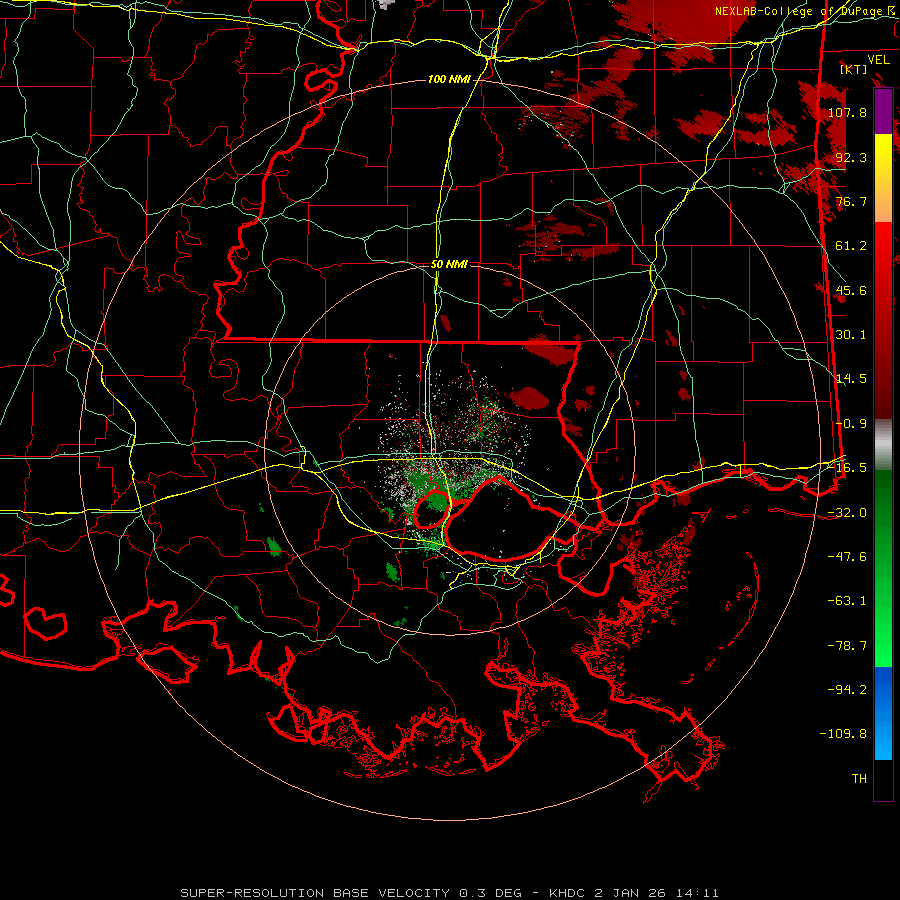Click the KHDC station identifier in the caption

(569, 893)
